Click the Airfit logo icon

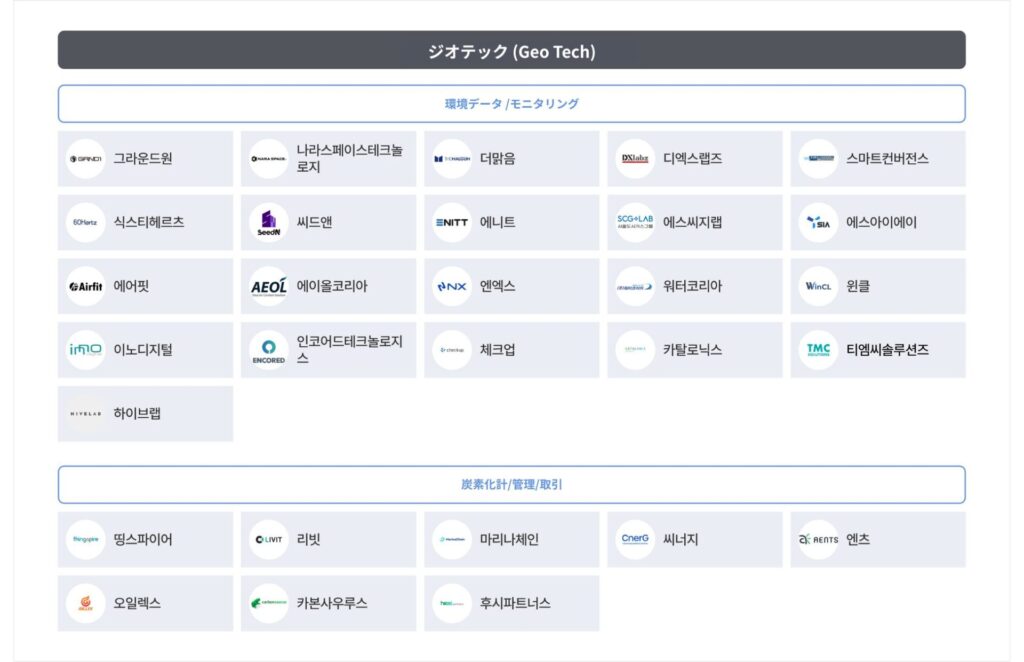coord(86,286)
